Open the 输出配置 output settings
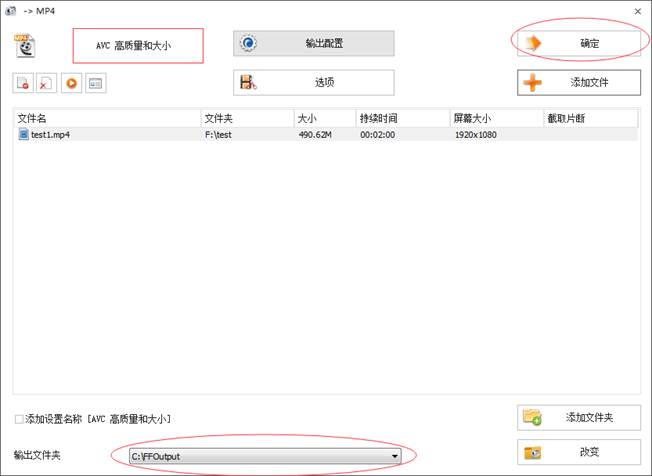The width and height of the screenshot is (652, 476). pos(314,43)
